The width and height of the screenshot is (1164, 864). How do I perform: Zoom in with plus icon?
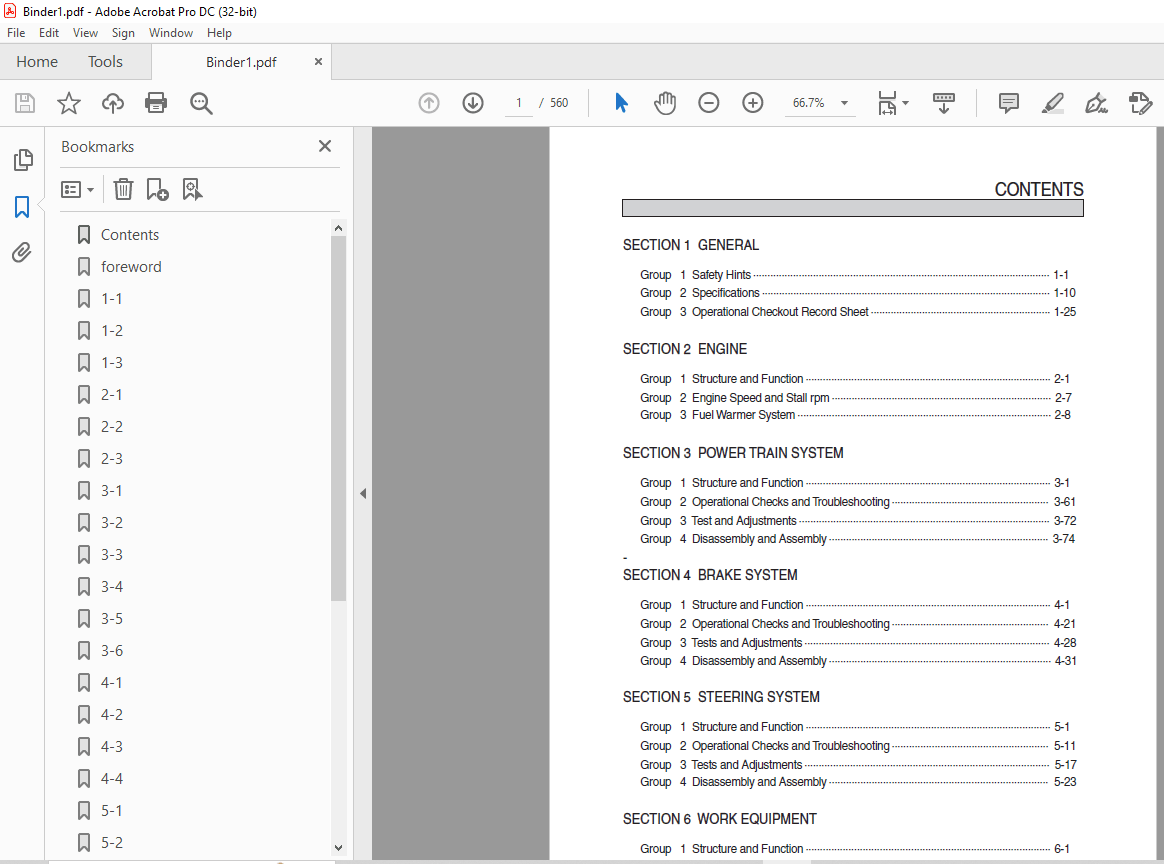click(x=753, y=102)
